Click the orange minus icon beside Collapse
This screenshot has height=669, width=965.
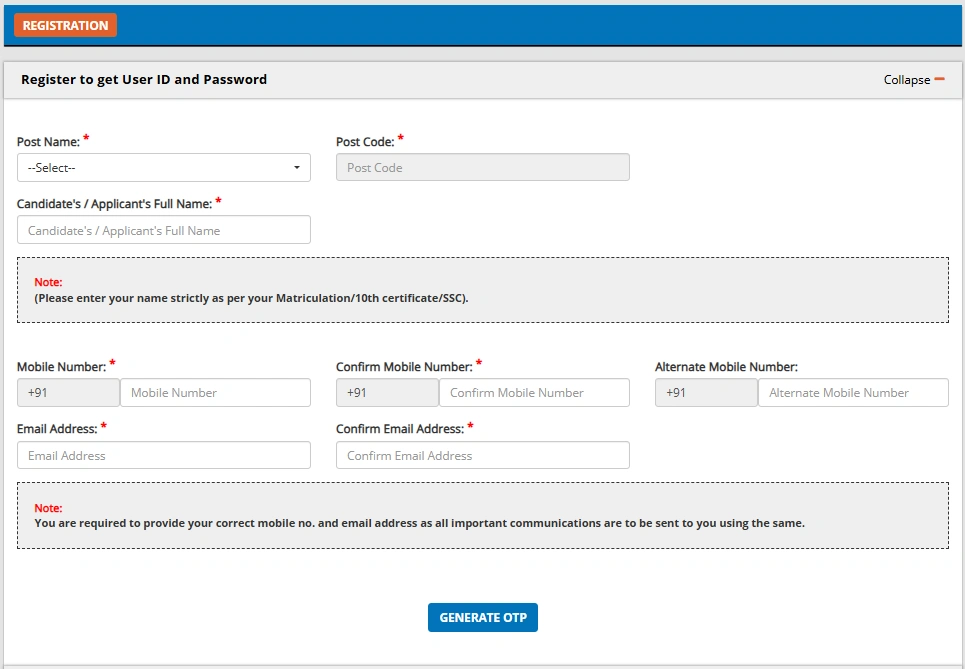coord(939,79)
